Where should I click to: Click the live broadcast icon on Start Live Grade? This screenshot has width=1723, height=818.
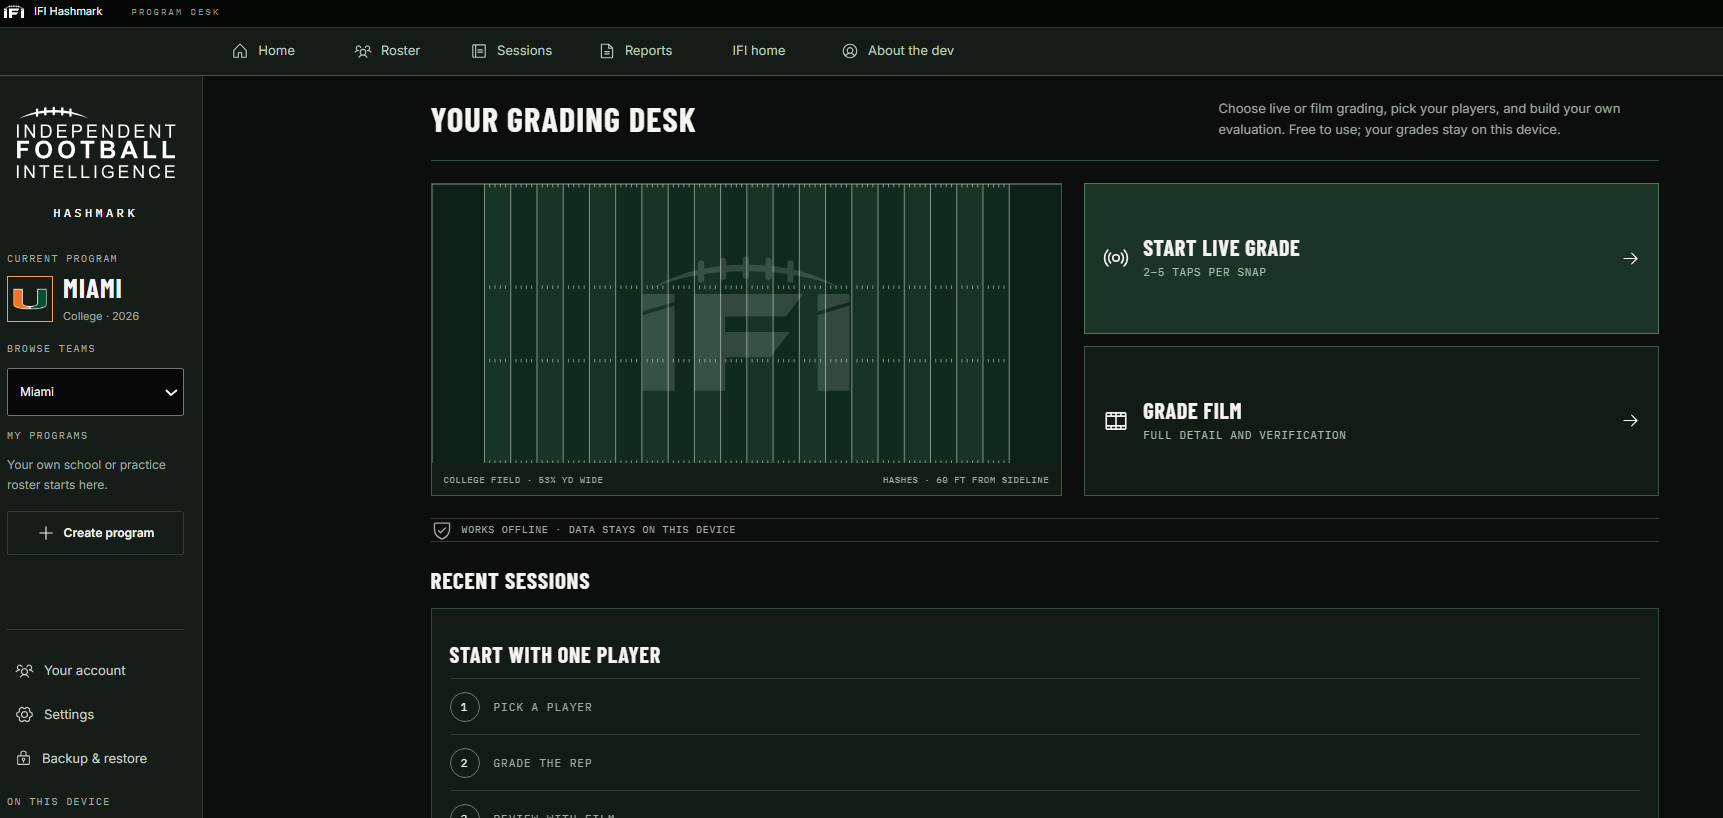click(x=1116, y=258)
